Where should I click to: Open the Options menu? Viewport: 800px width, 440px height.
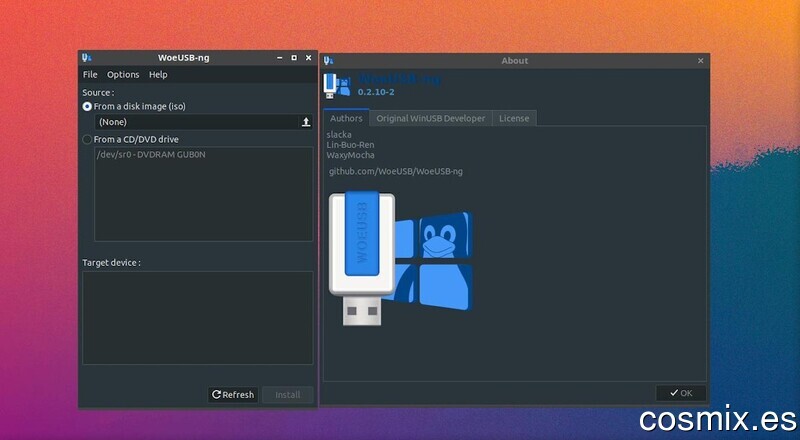pos(123,75)
